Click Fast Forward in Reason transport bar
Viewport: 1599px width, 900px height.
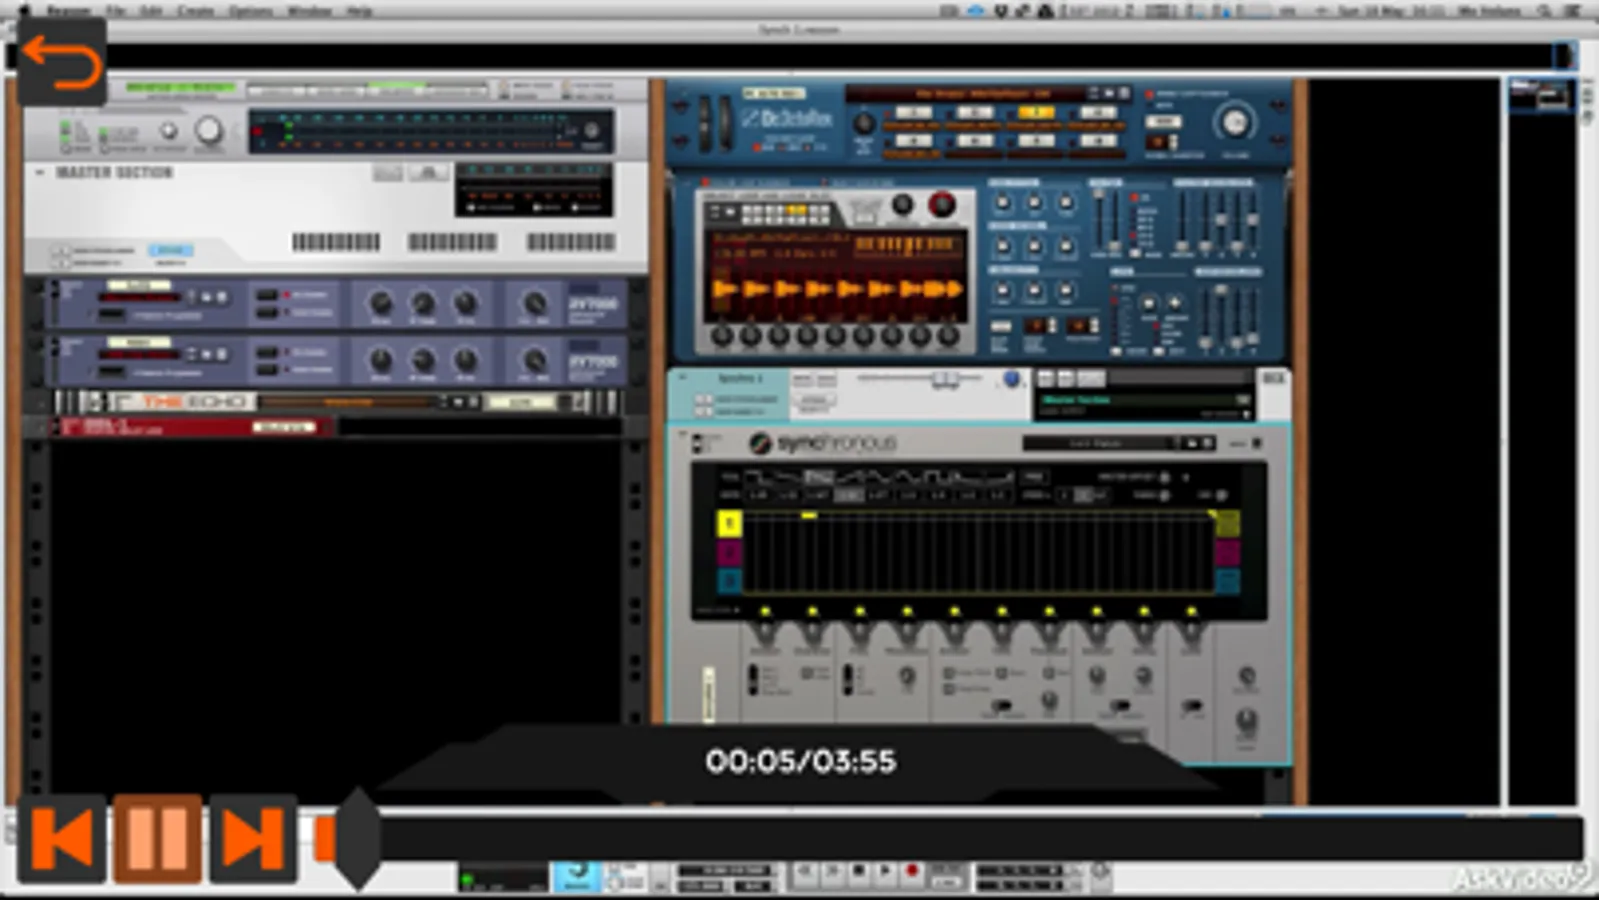tap(832, 872)
